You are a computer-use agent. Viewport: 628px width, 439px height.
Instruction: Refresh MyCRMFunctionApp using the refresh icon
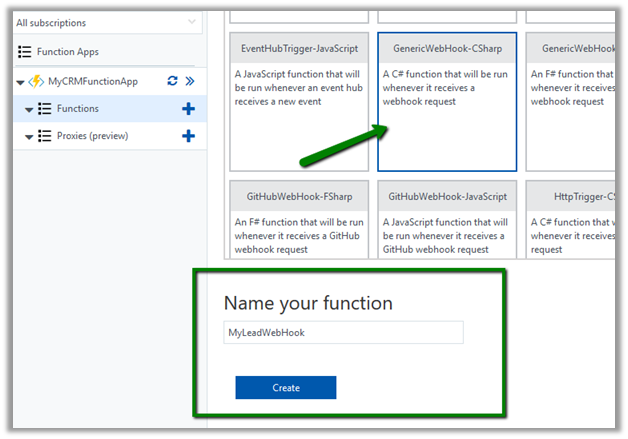tap(172, 81)
